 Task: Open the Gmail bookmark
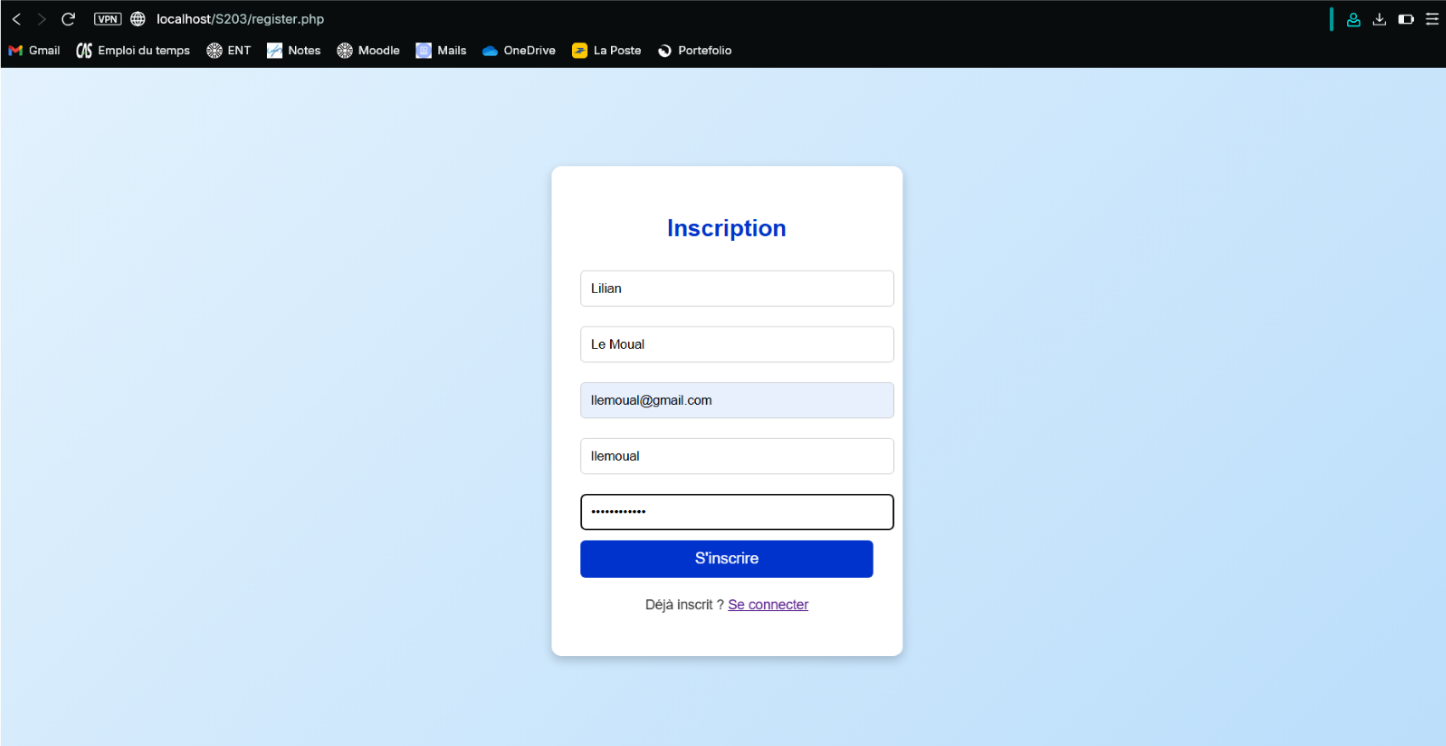pos(34,50)
